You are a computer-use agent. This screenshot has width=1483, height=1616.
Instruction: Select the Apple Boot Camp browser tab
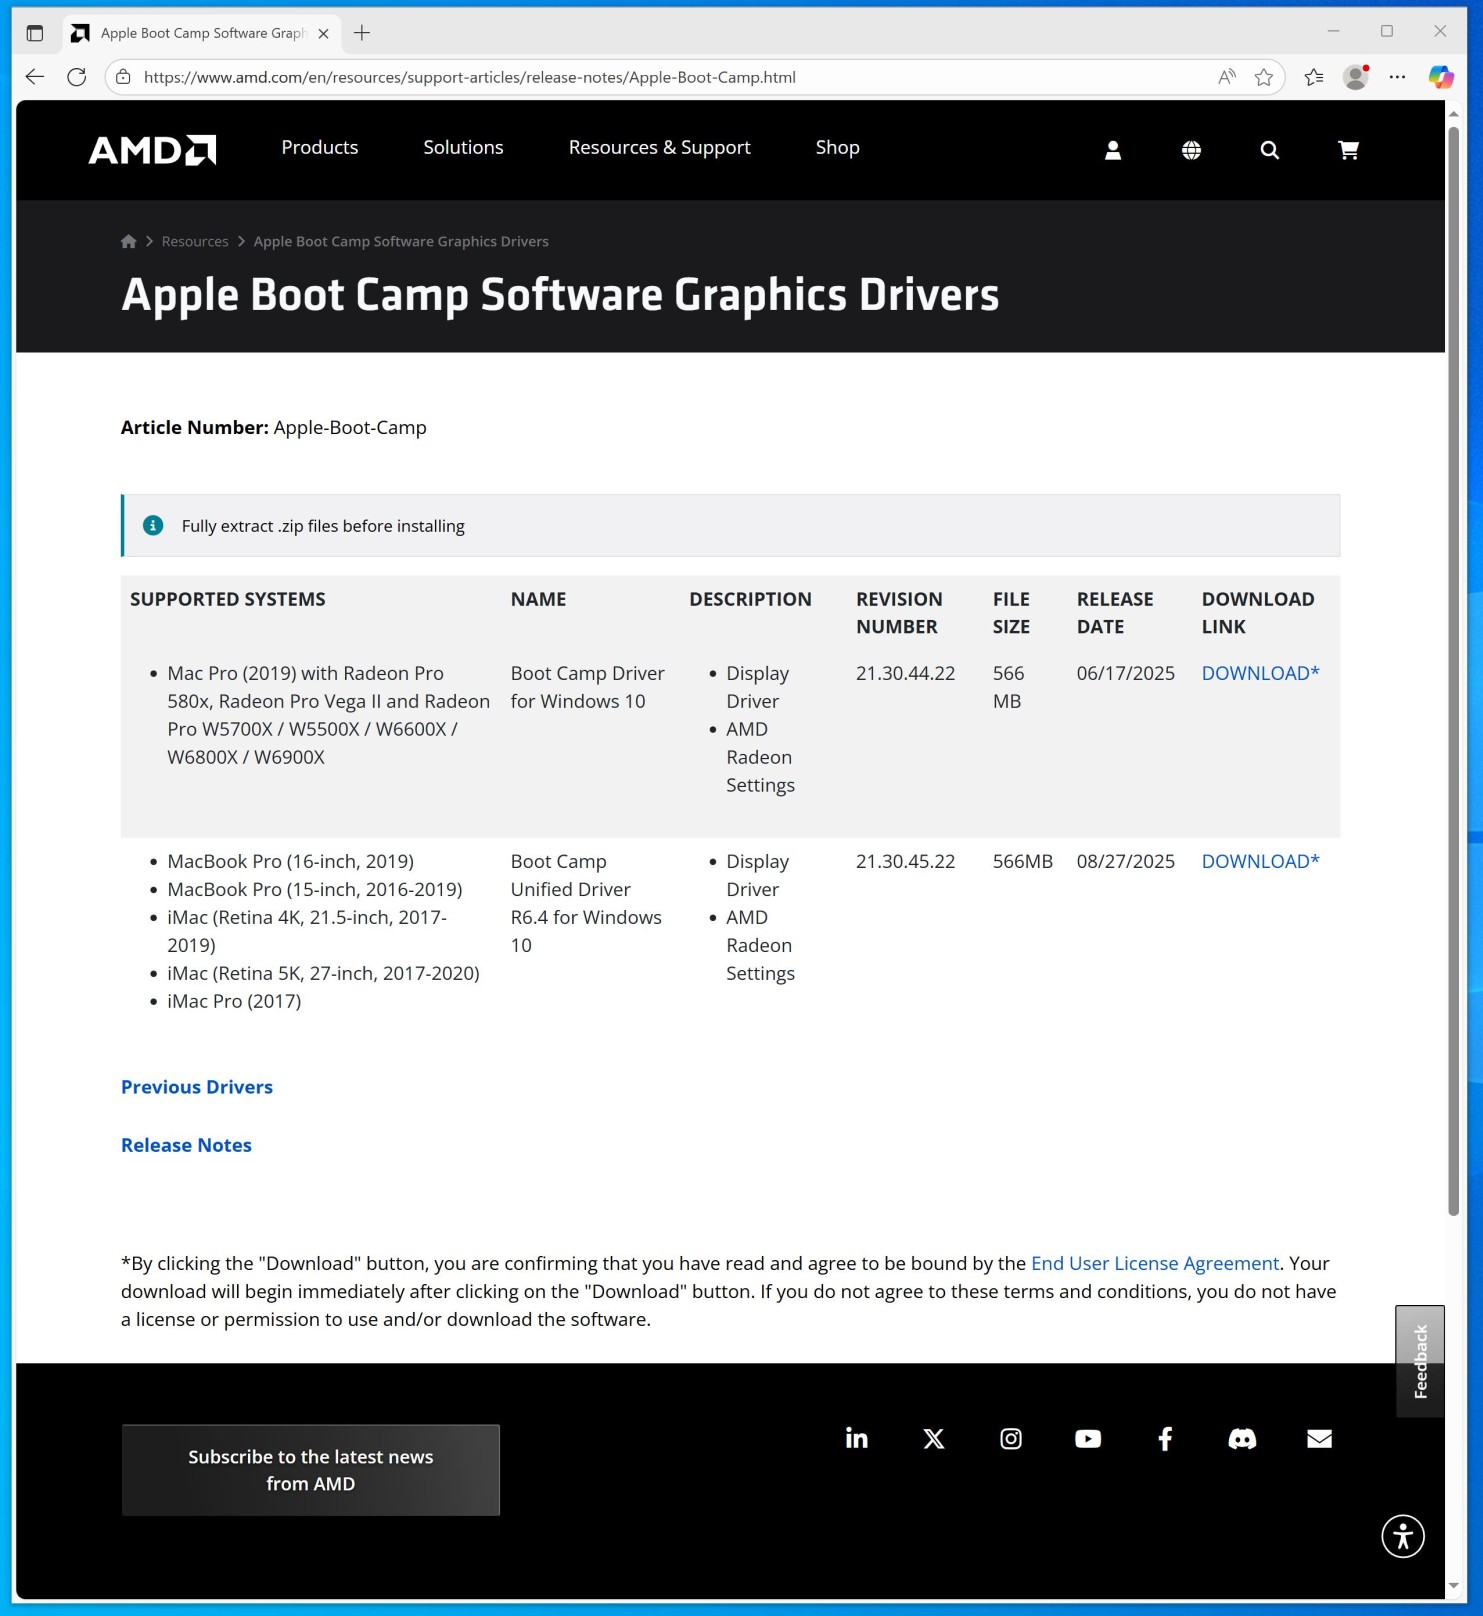pyautogui.click(x=200, y=33)
